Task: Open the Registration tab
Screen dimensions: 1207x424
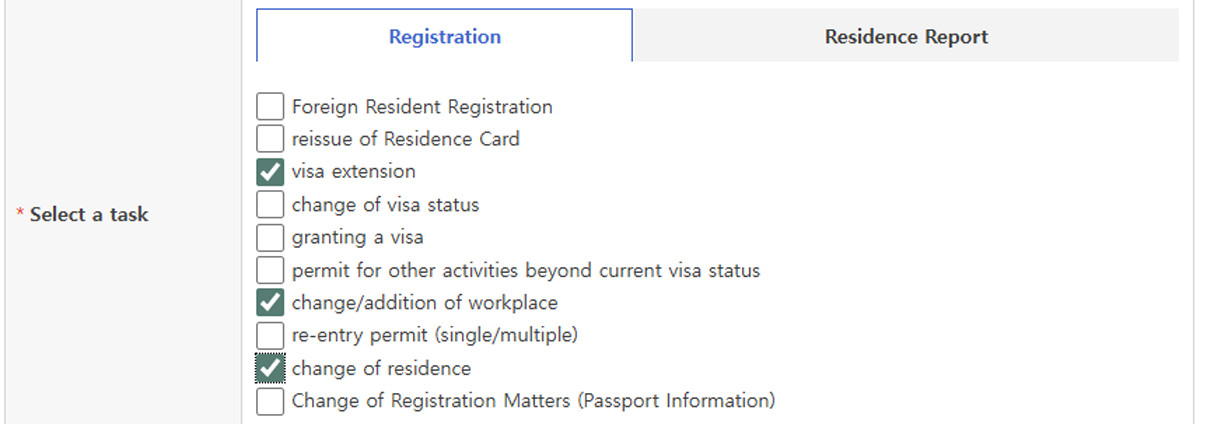Action: point(445,37)
